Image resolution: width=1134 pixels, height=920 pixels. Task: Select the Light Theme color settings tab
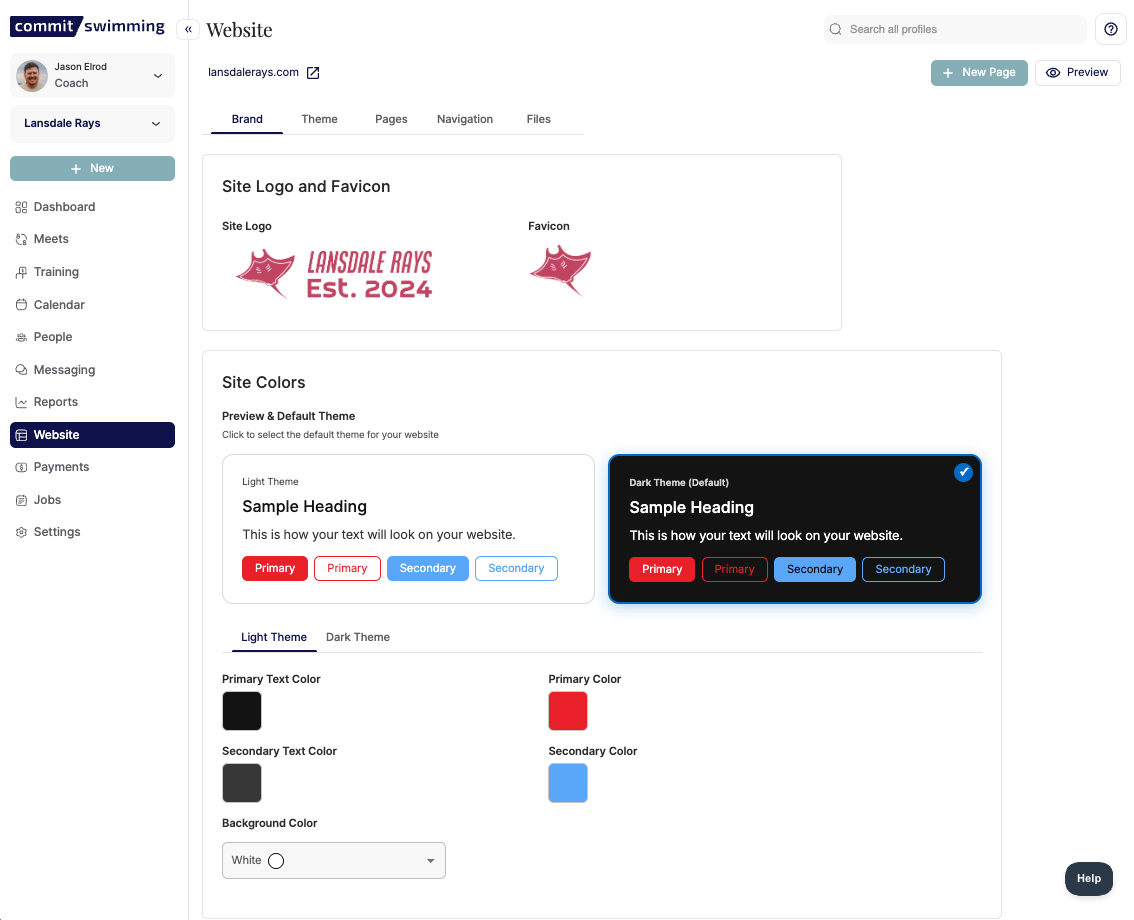[273, 637]
